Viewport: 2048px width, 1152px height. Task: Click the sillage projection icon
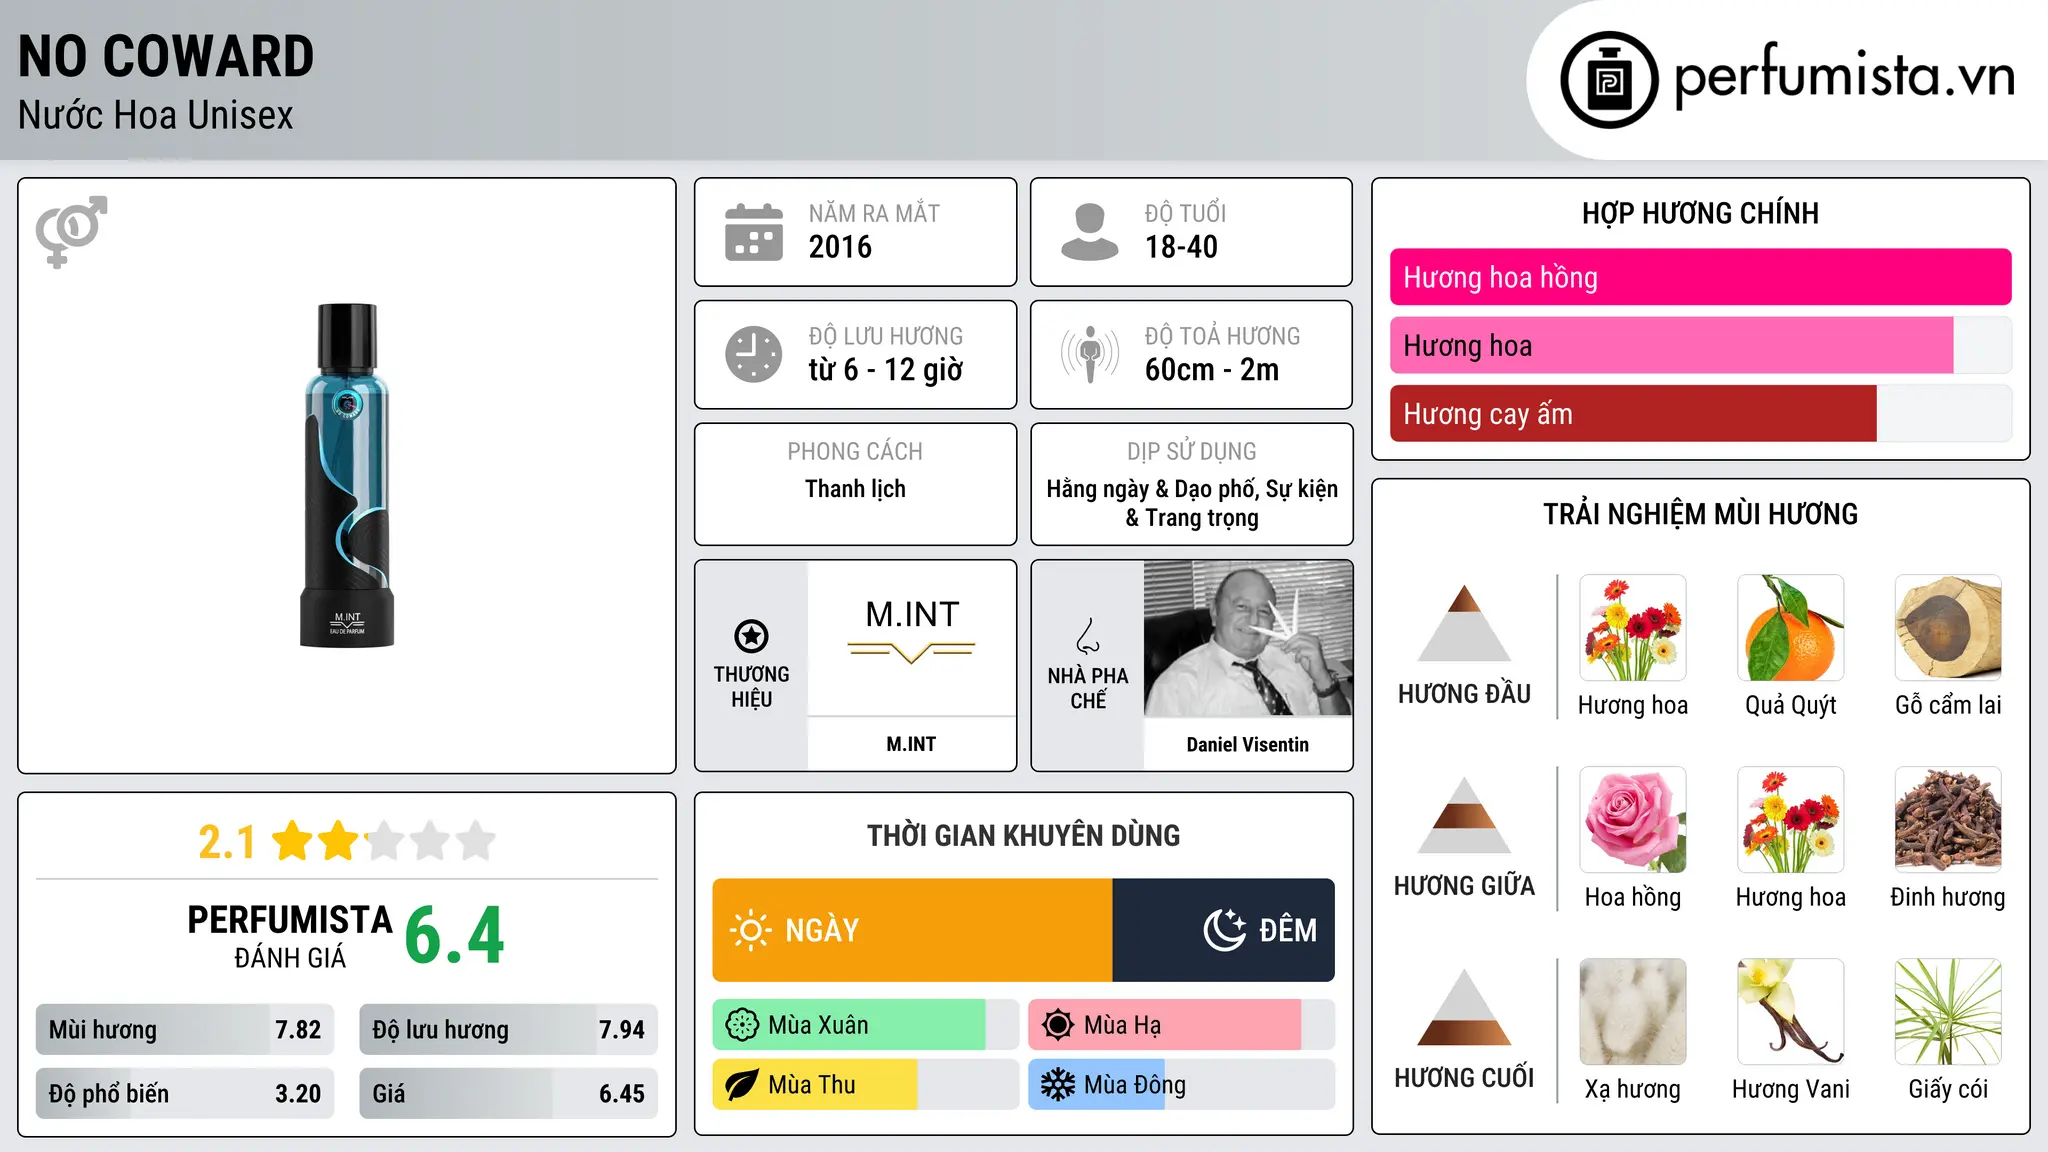pyautogui.click(x=1090, y=354)
